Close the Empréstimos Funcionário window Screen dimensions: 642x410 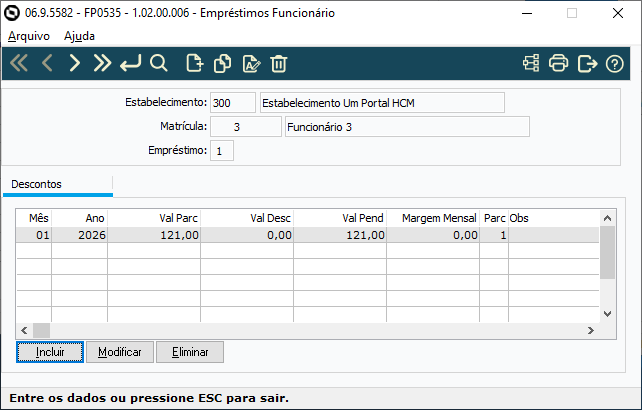click(x=618, y=14)
